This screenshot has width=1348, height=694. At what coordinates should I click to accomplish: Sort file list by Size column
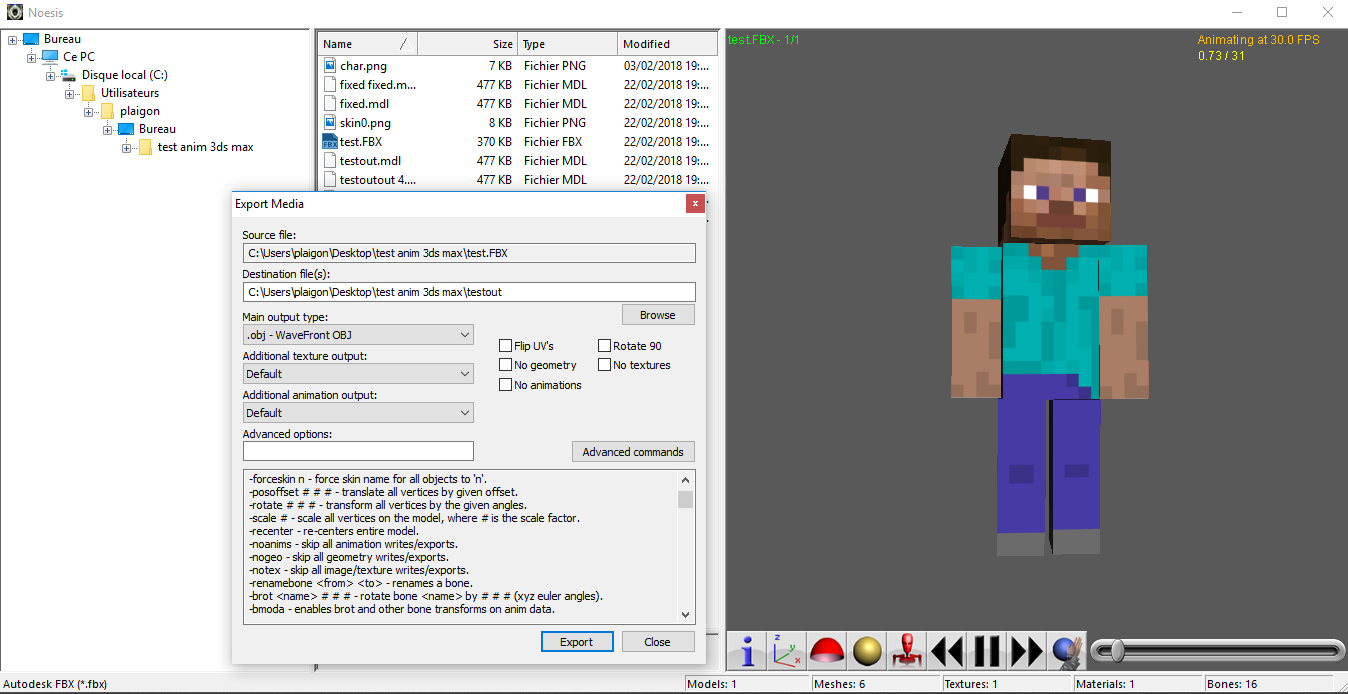(467, 44)
